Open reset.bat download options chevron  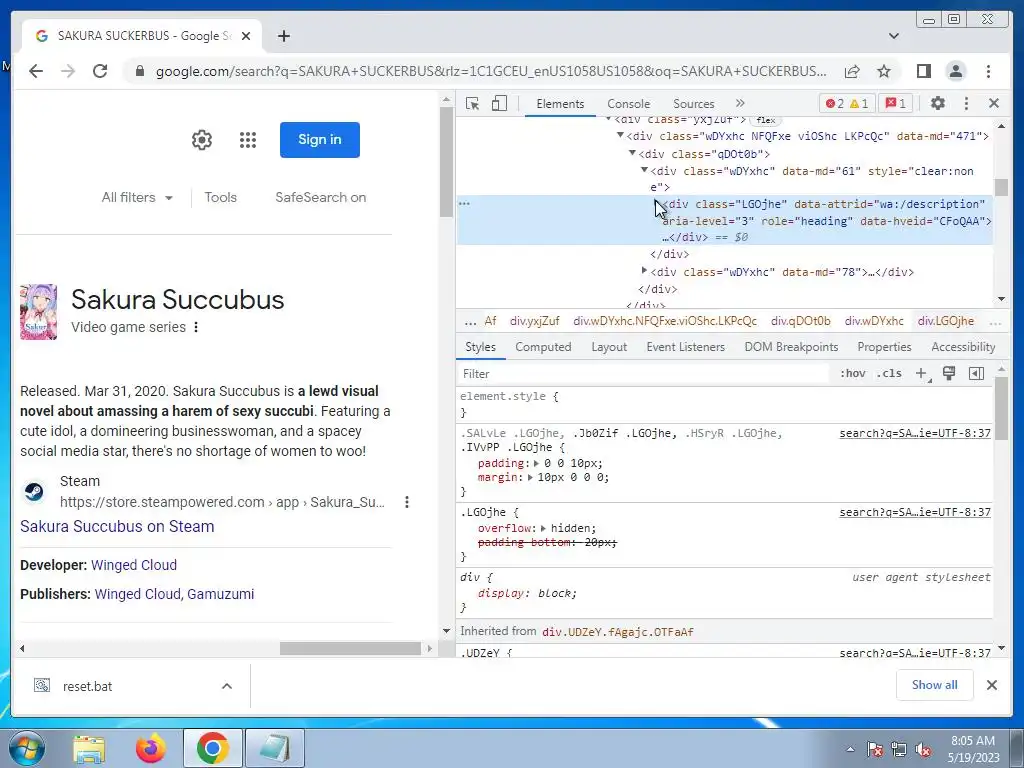tap(227, 686)
